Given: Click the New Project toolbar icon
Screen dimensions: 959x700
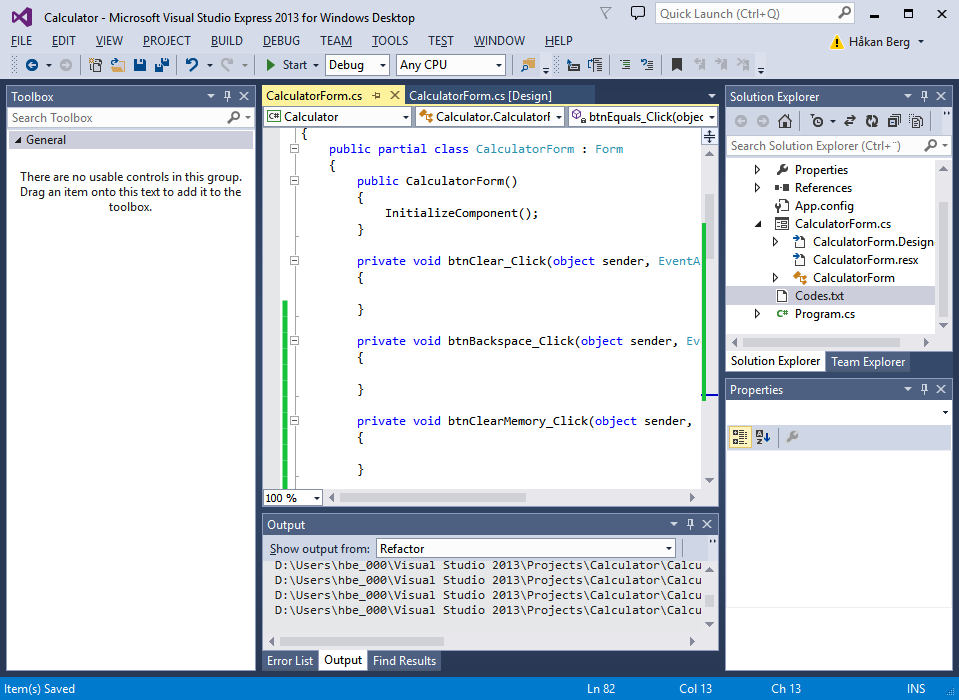Looking at the screenshot, I should [x=95, y=65].
